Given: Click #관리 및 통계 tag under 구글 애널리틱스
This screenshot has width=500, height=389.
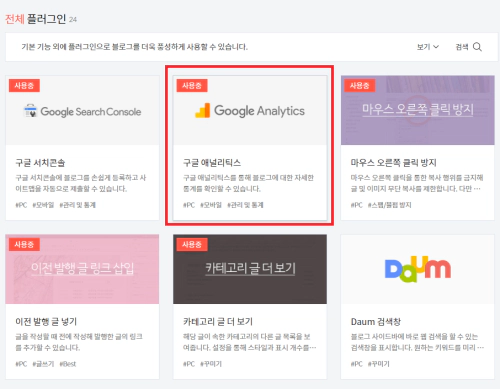Looking at the screenshot, I should 245,205.
